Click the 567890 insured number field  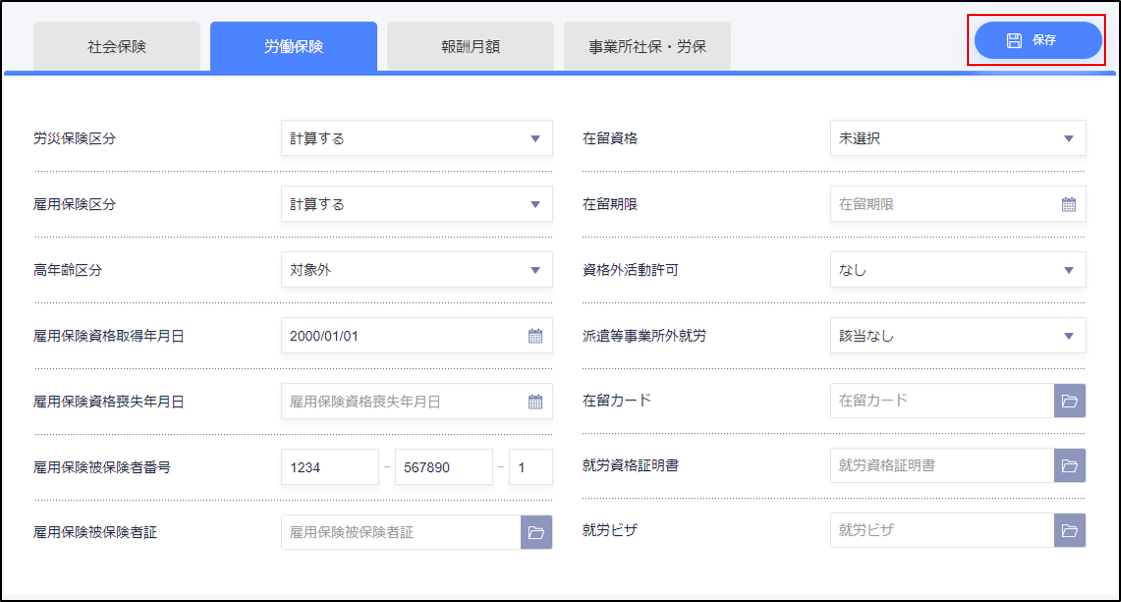tap(444, 467)
